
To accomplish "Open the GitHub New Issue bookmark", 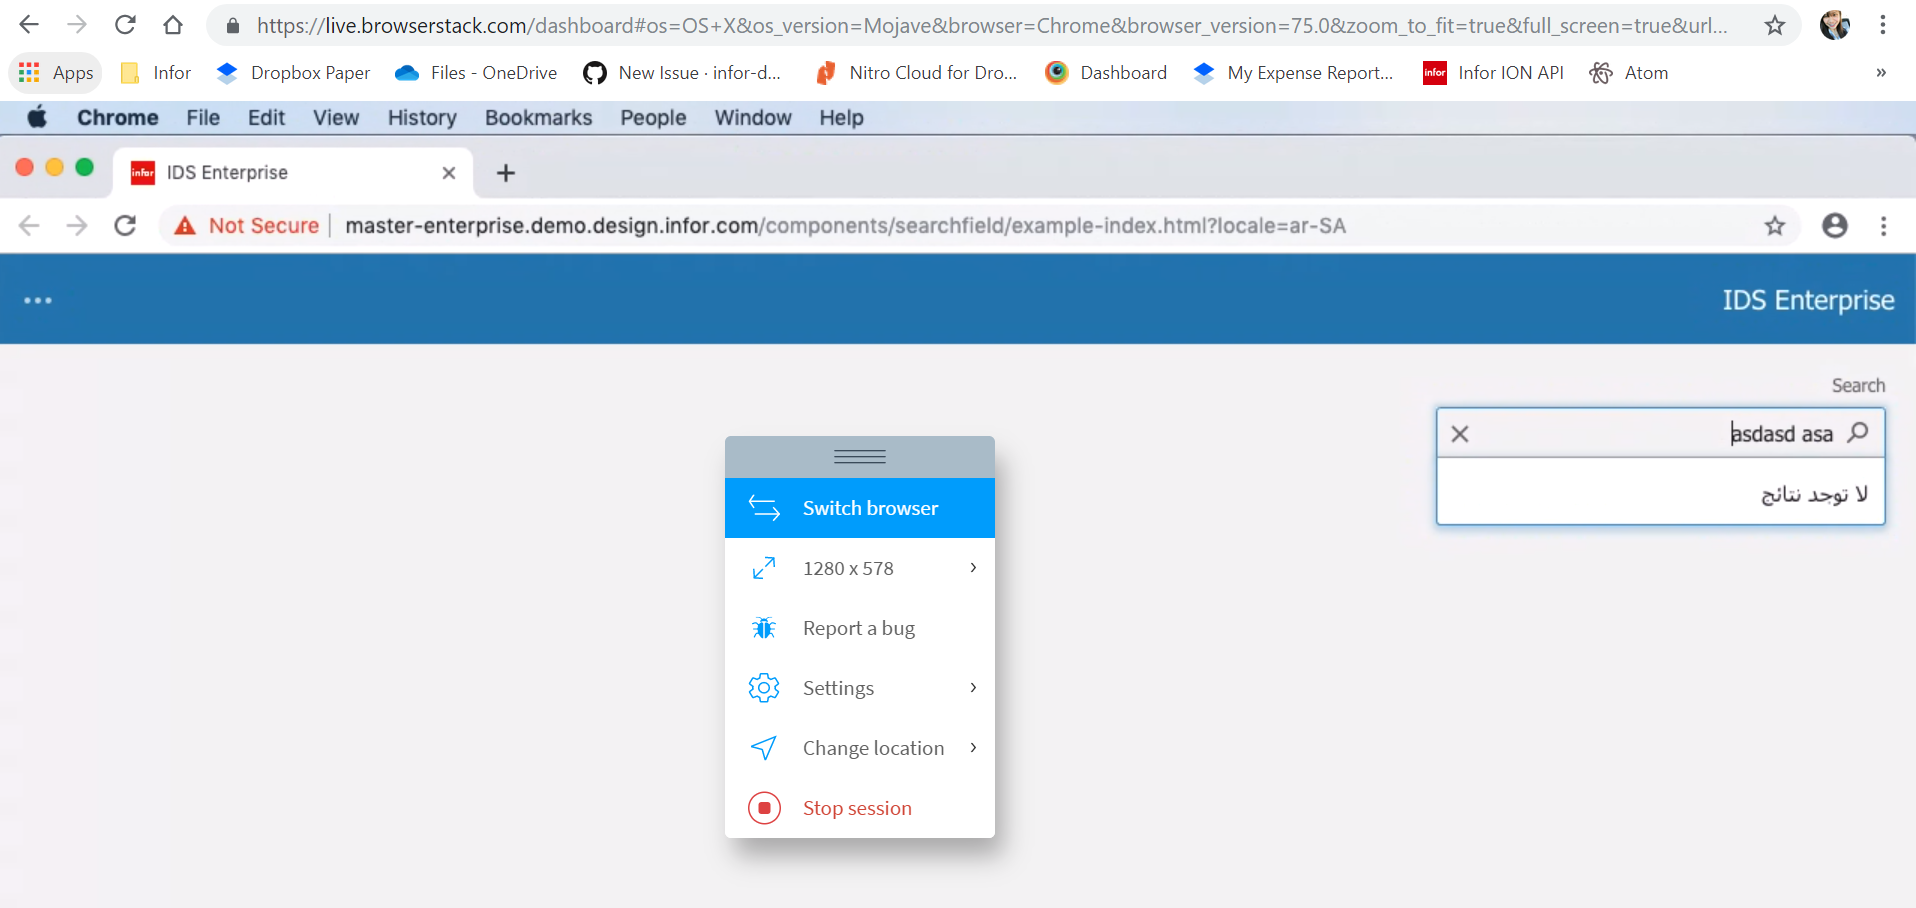I will 682,73.
